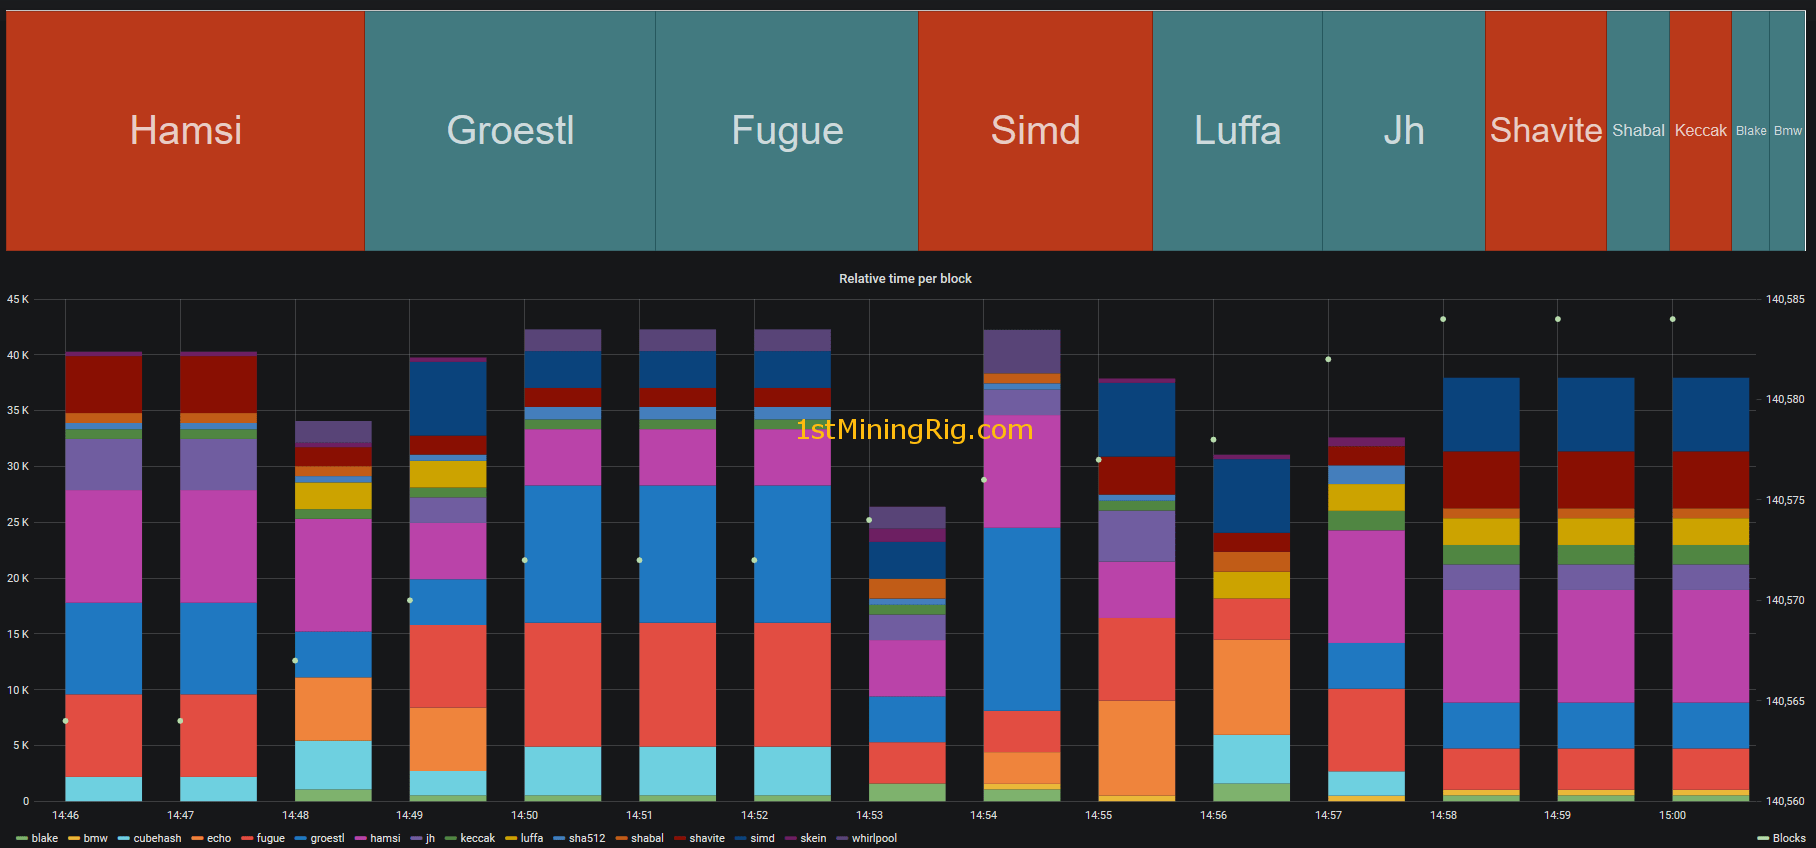Click the Blocks data point at 14:48
The height and width of the screenshot is (848, 1816).
coord(295,661)
